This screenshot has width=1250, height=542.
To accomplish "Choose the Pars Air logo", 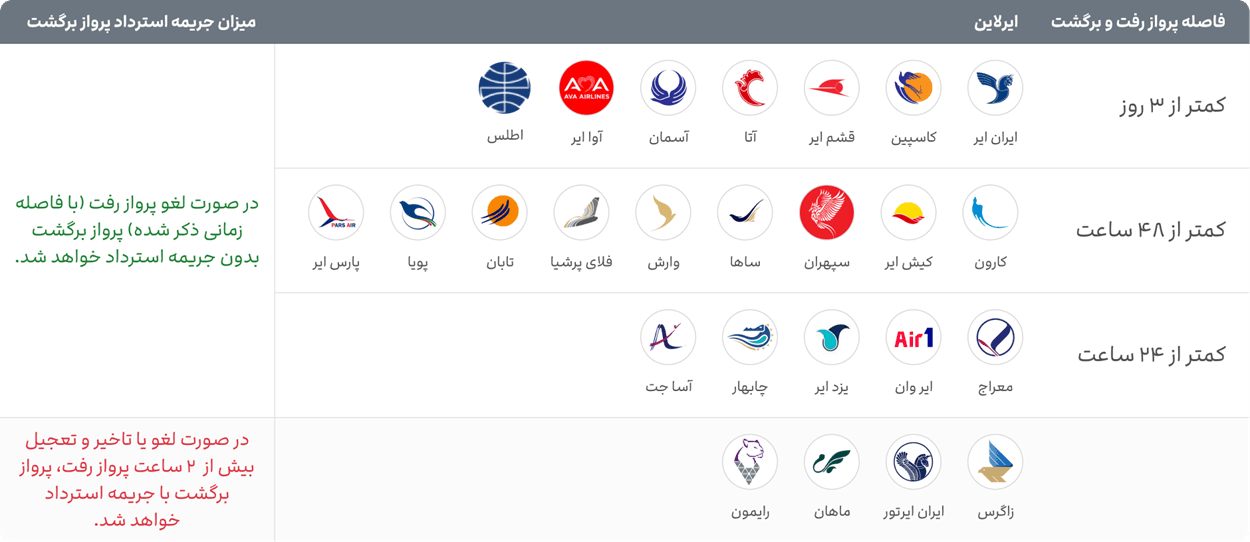I will click(336, 213).
